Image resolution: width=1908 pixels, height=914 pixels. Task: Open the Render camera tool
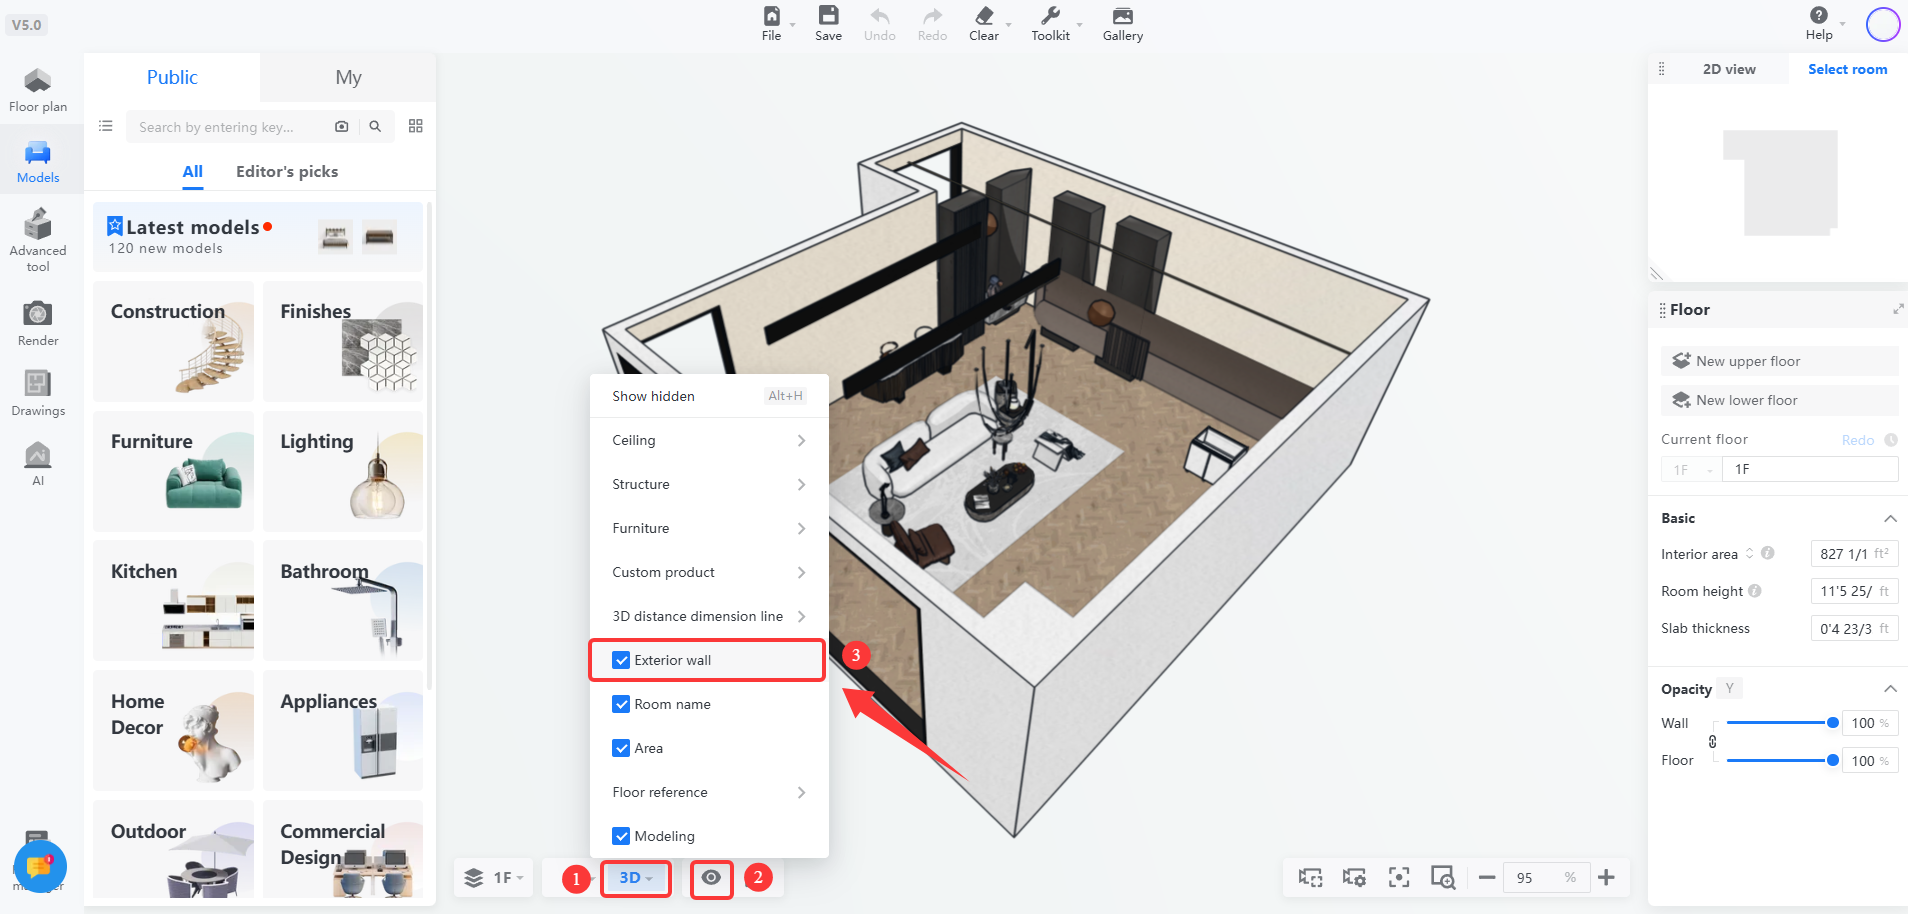coord(38,323)
